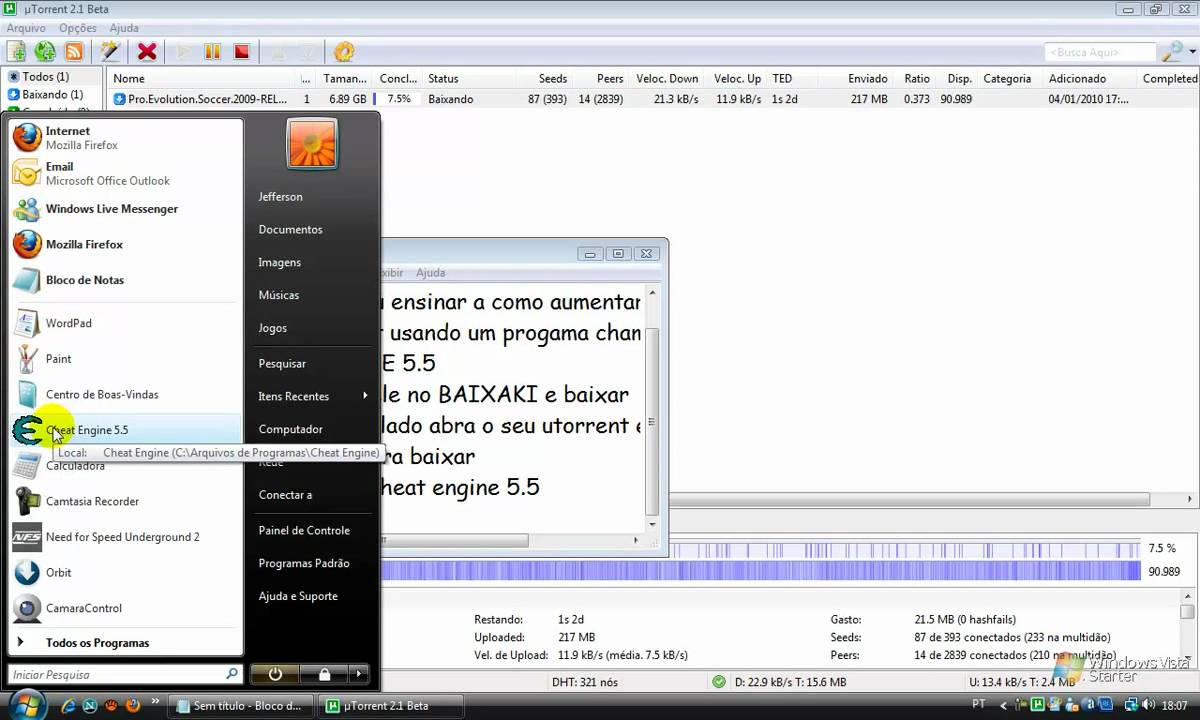The height and width of the screenshot is (720, 1200).
Task: Open Orbit downloader from Start menu
Action: pyautogui.click(x=125, y=572)
